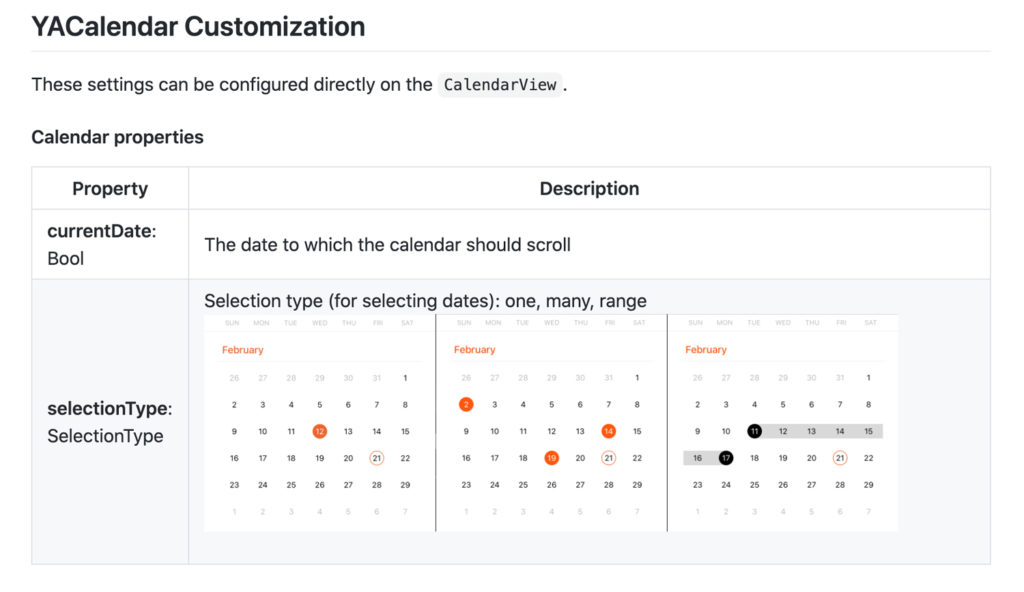The width and height of the screenshot is (1024, 592).
Task: Click black range-end day 17 in right calendar
Action: click(x=726, y=458)
